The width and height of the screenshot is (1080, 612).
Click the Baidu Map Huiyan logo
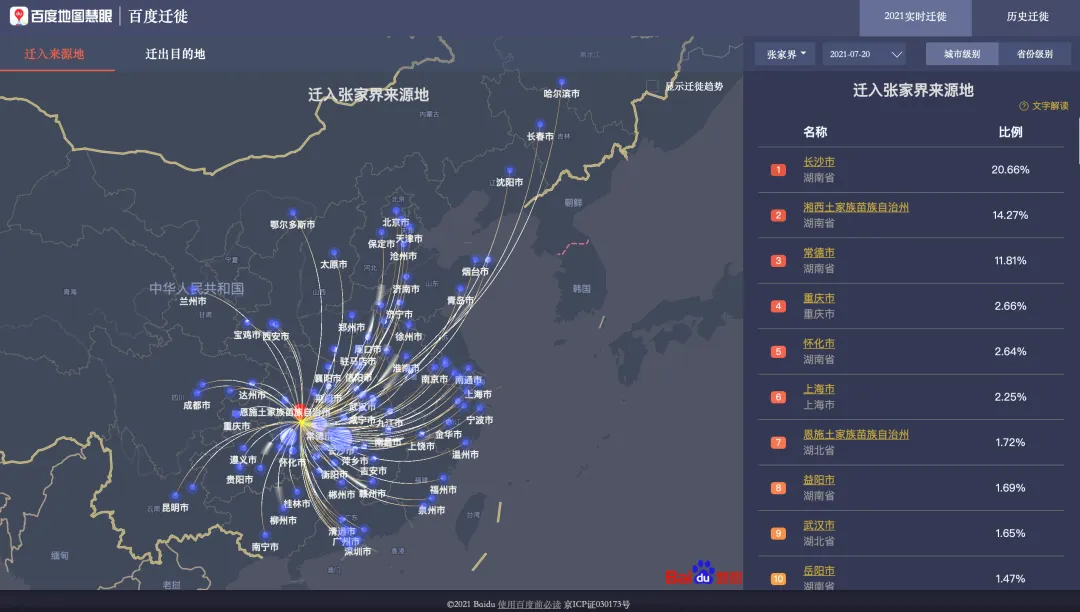[x=61, y=16]
